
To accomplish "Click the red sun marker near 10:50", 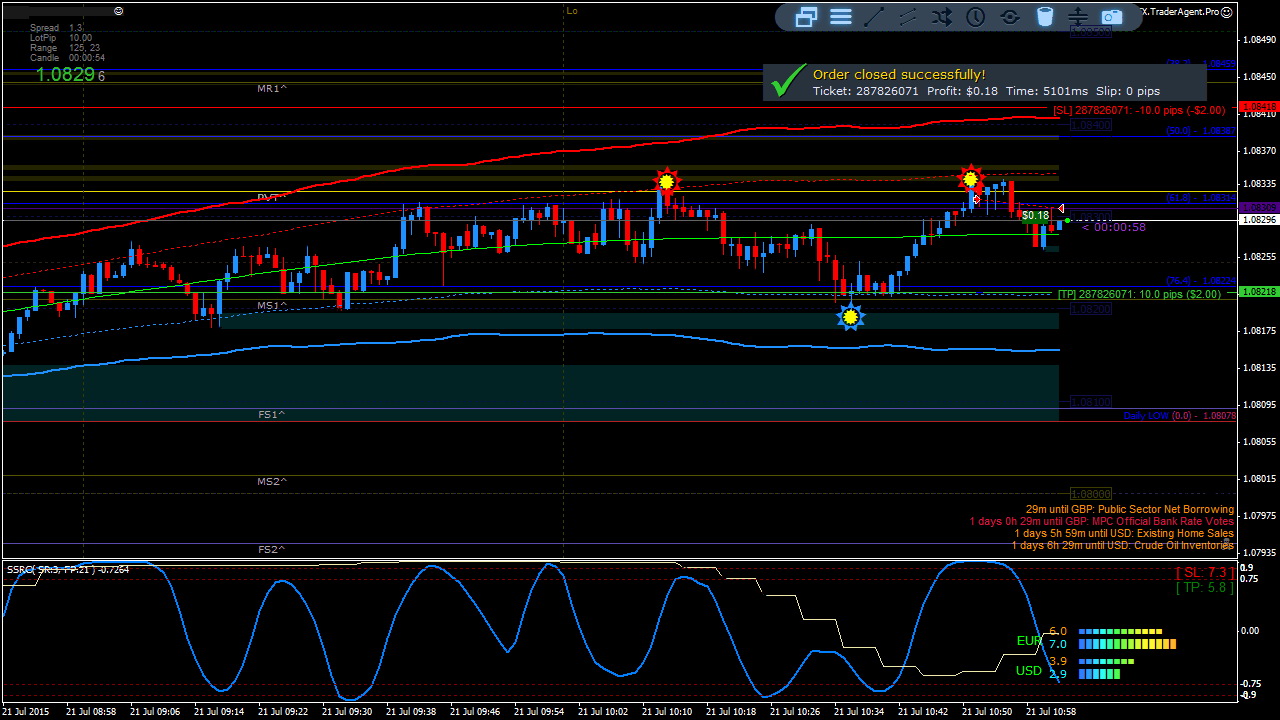I will tap(970, 179).
